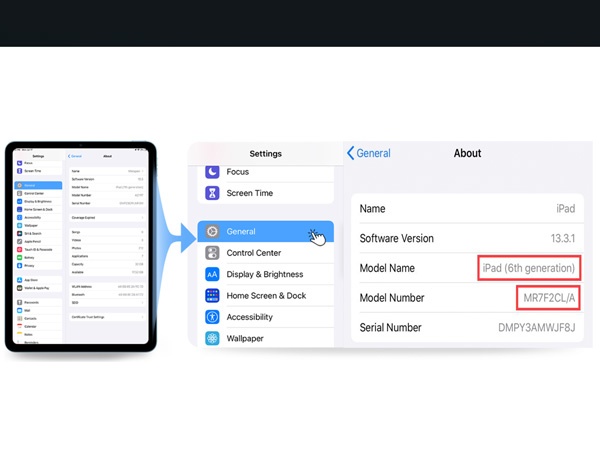This screenshot has width=600, height=450.
Task: Tap the Software Version label
Action: tap(396, 238)
